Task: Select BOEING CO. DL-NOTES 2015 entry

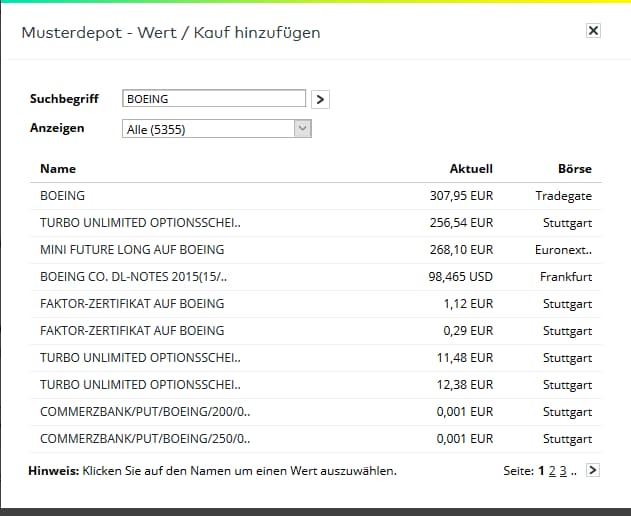Action: [x=133, y=277]
